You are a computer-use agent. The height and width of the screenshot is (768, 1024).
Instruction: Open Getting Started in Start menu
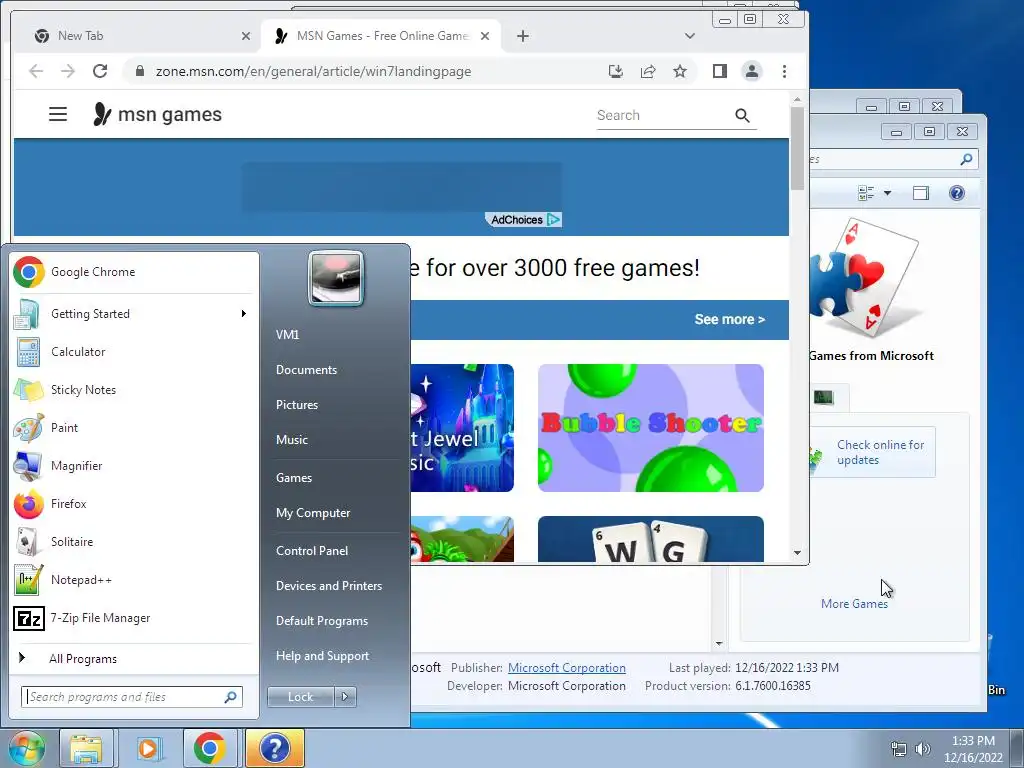pos(134,313)
